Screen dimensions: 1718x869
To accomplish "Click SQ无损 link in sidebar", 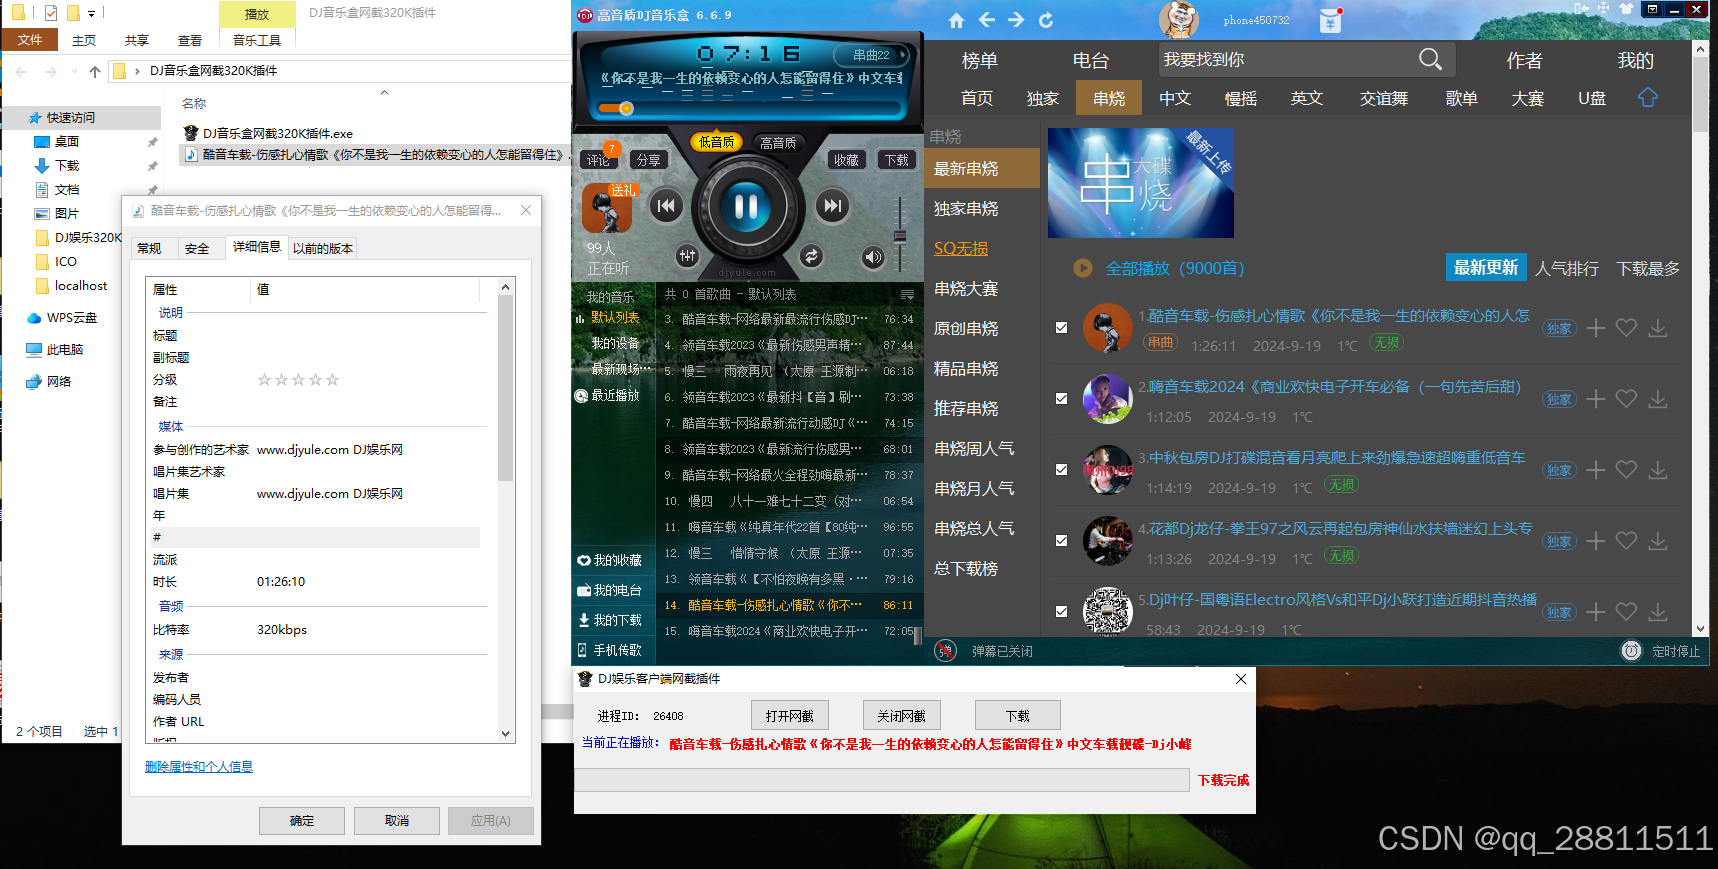I will 961,249.
